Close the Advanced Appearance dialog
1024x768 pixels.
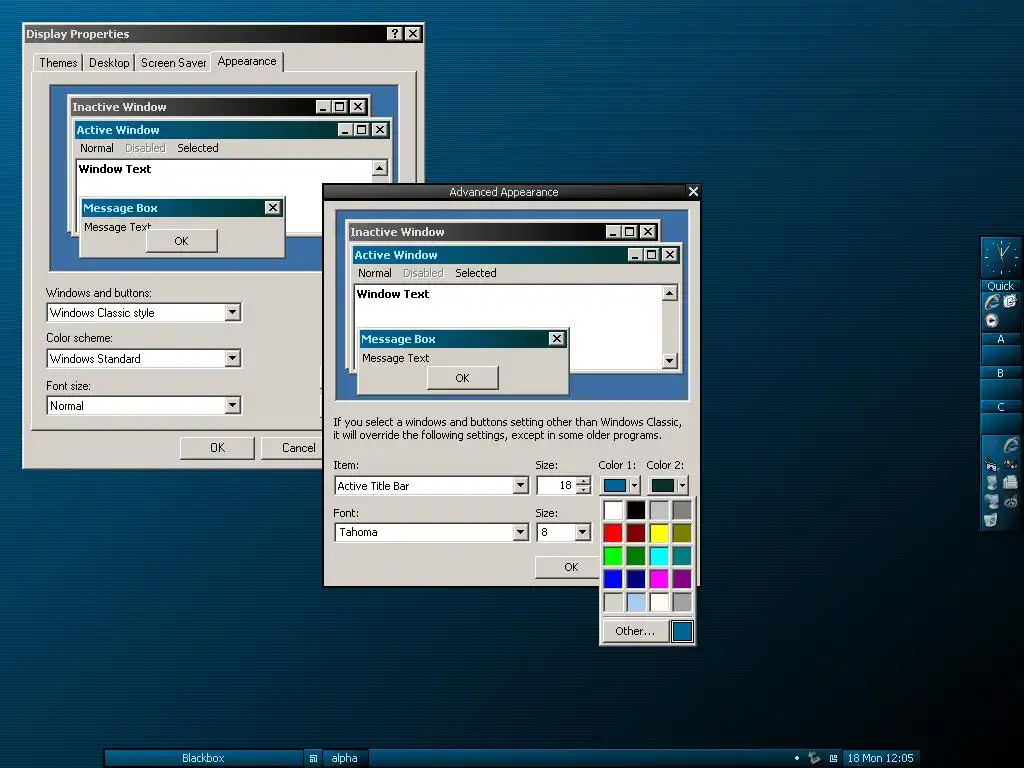point(693,191)
